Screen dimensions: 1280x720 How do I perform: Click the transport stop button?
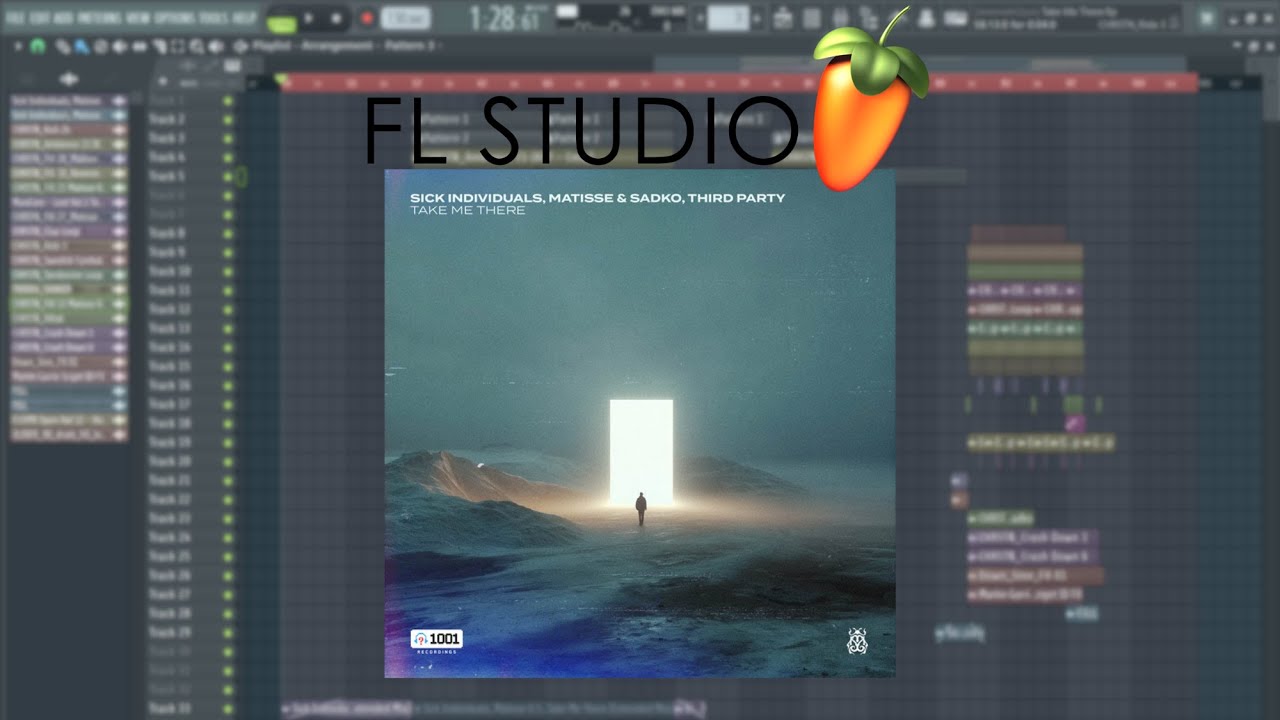[x=336, y=18]
